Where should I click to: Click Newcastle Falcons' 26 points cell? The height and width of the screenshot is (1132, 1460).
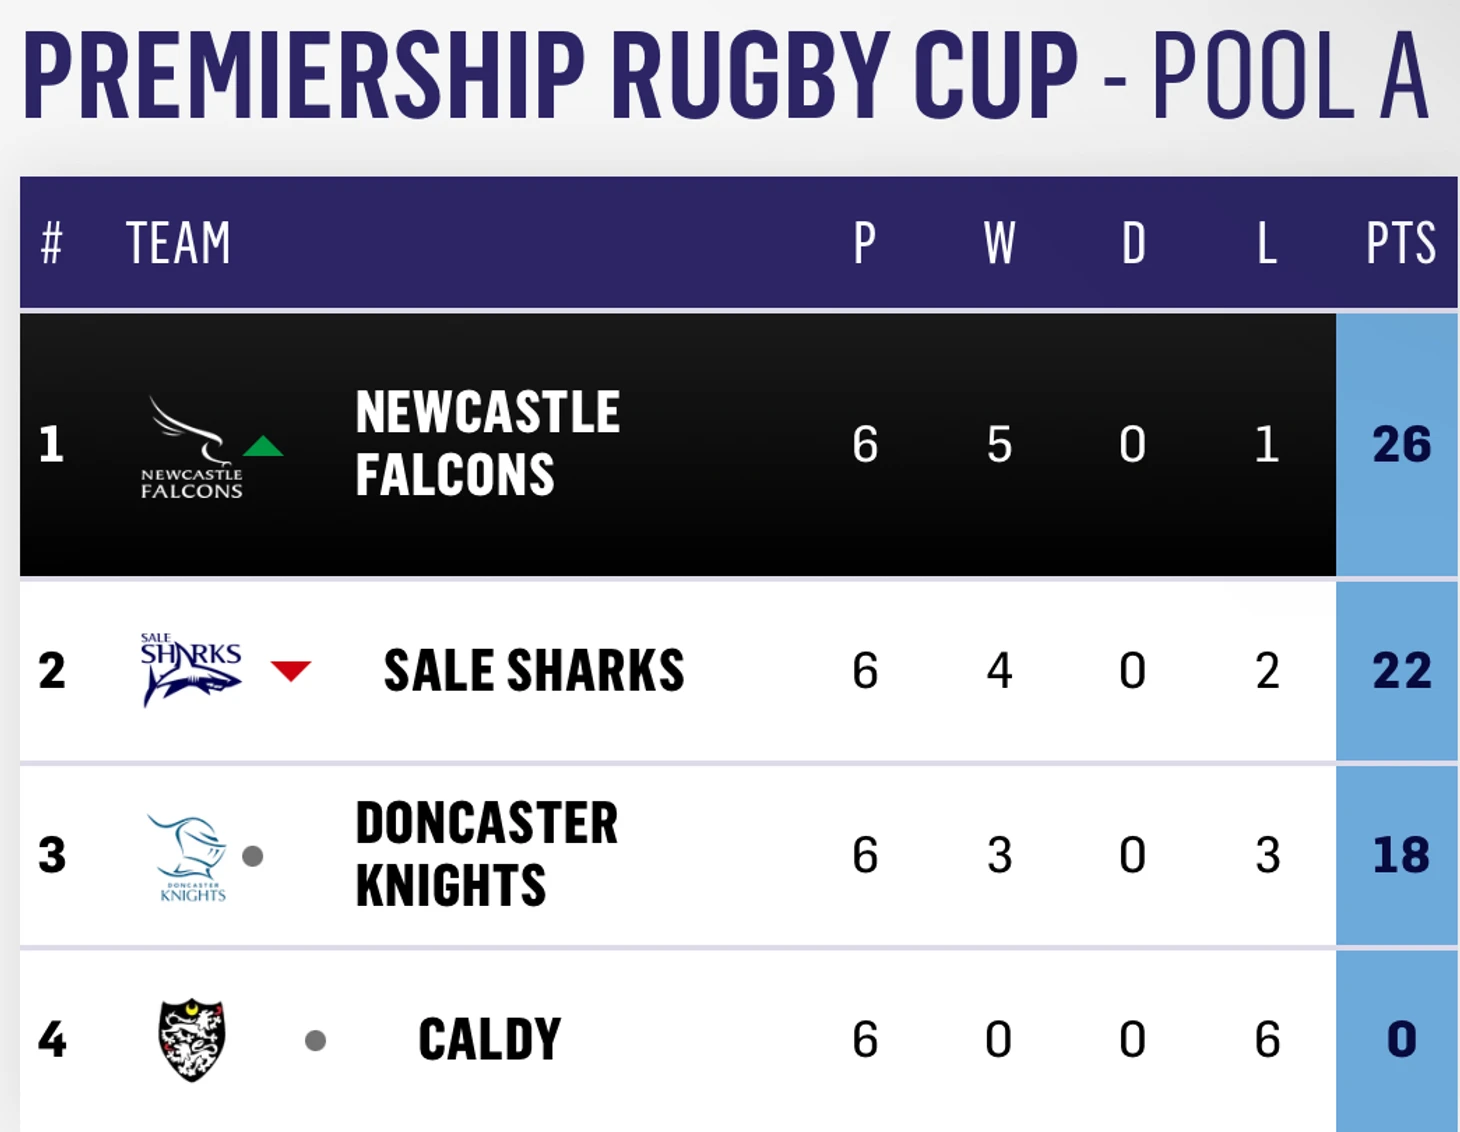click(x=1401, y=444)
